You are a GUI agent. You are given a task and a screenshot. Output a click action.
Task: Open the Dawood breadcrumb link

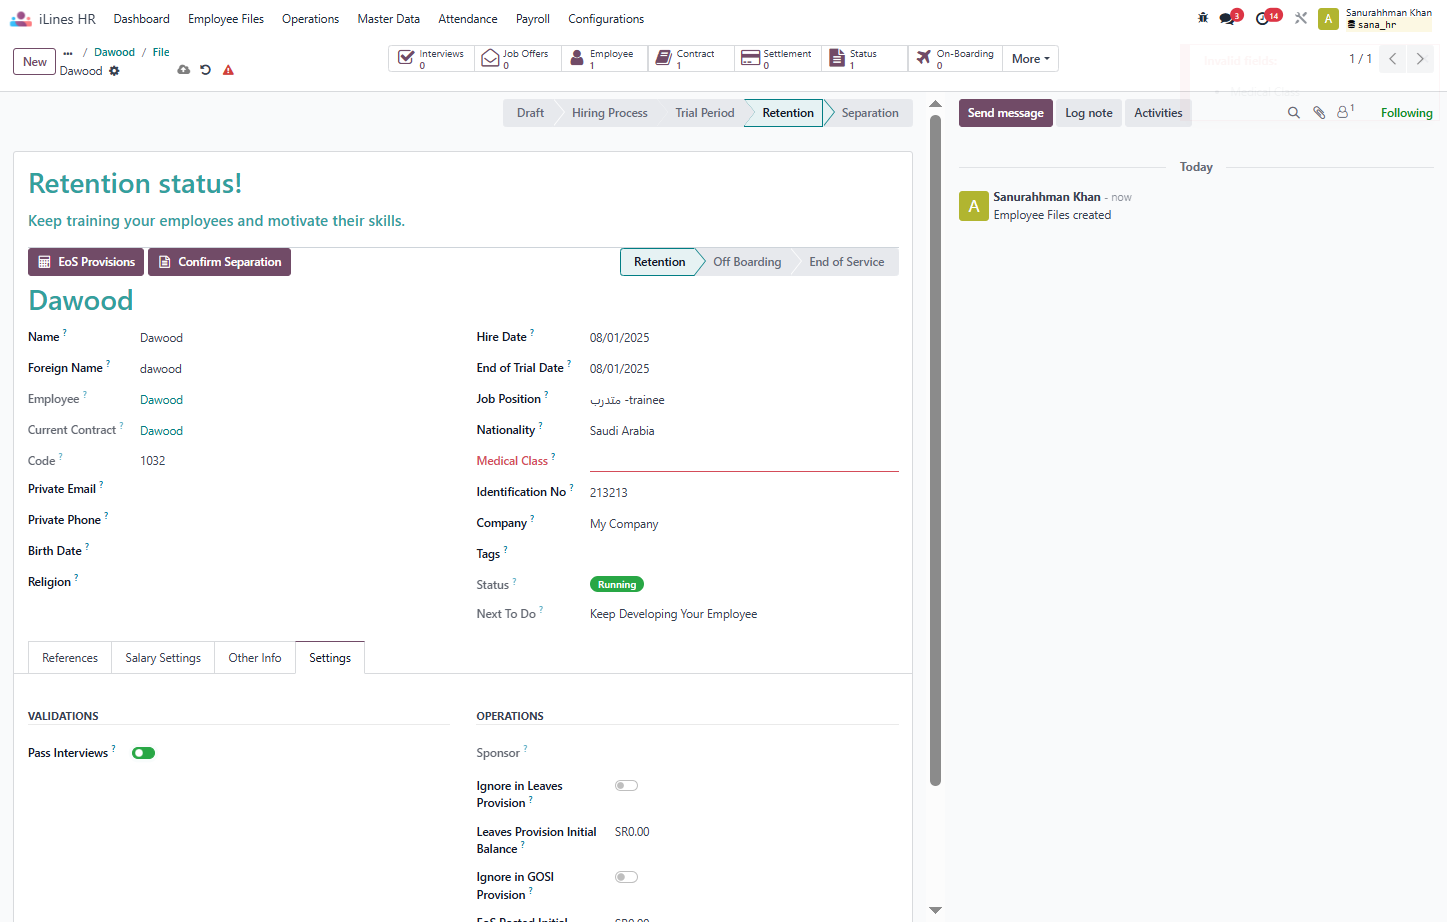tap(114, 52)
